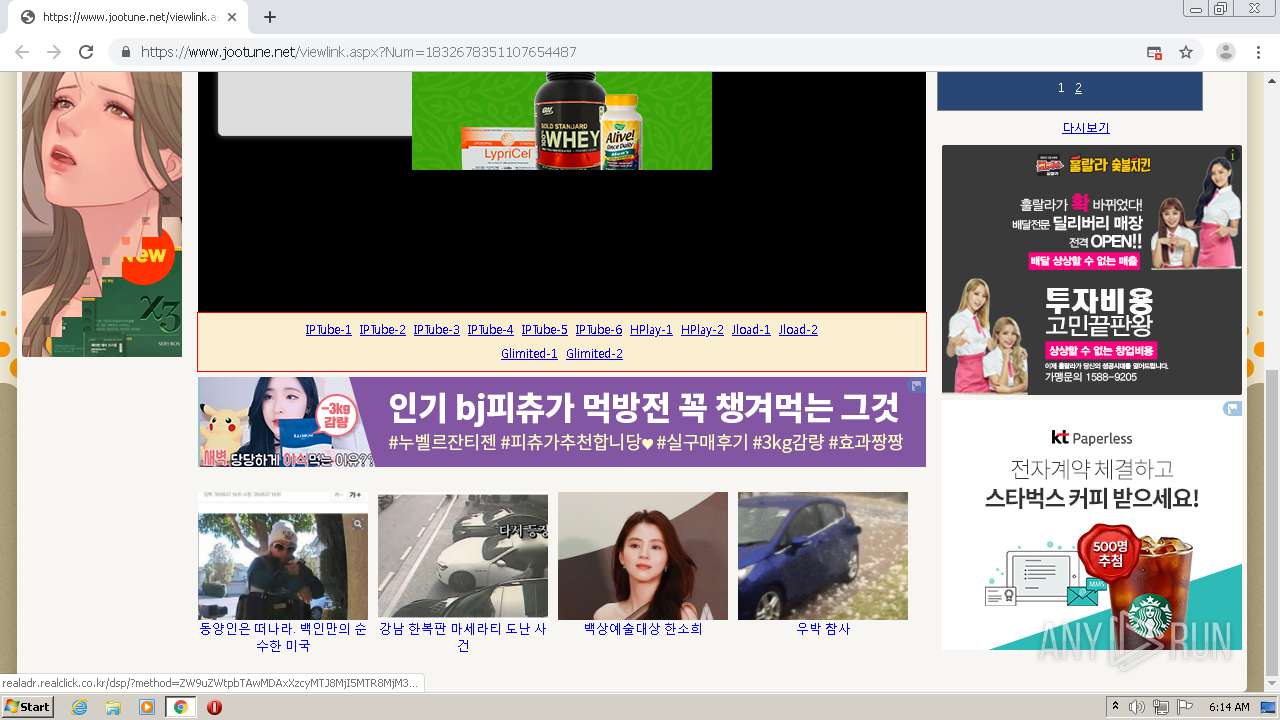View site security lock info
The width and height of the screenshot is (1280, 720).
tap(125, 52)
